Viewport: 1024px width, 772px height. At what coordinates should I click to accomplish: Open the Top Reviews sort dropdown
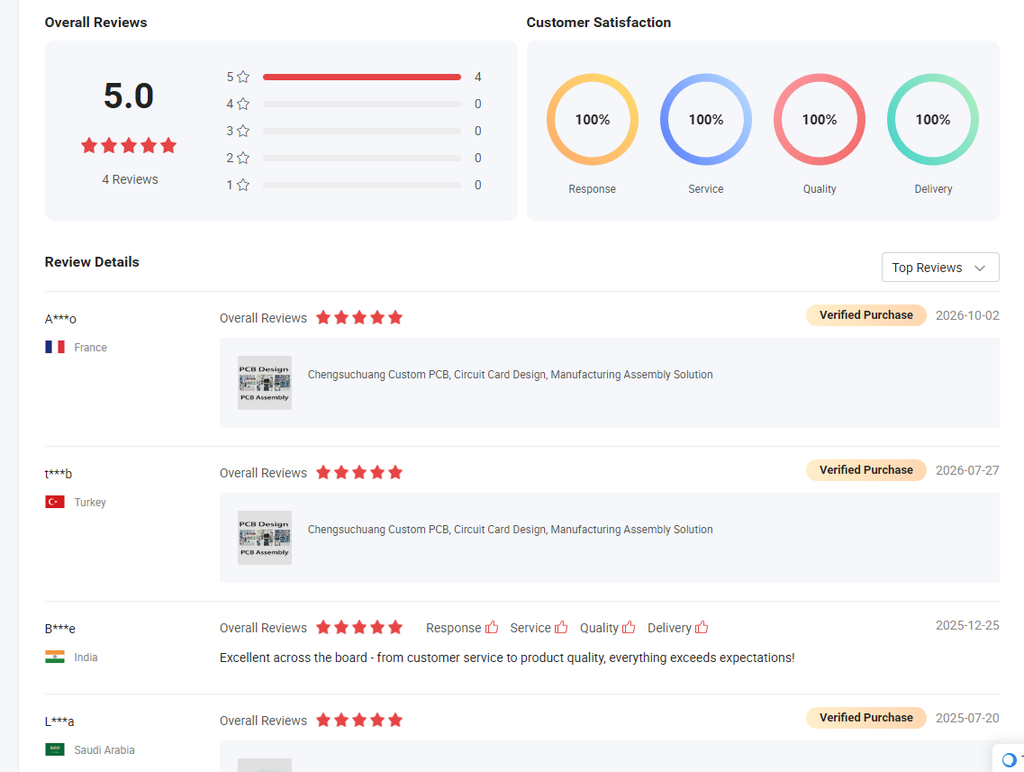tap(940, 267)
